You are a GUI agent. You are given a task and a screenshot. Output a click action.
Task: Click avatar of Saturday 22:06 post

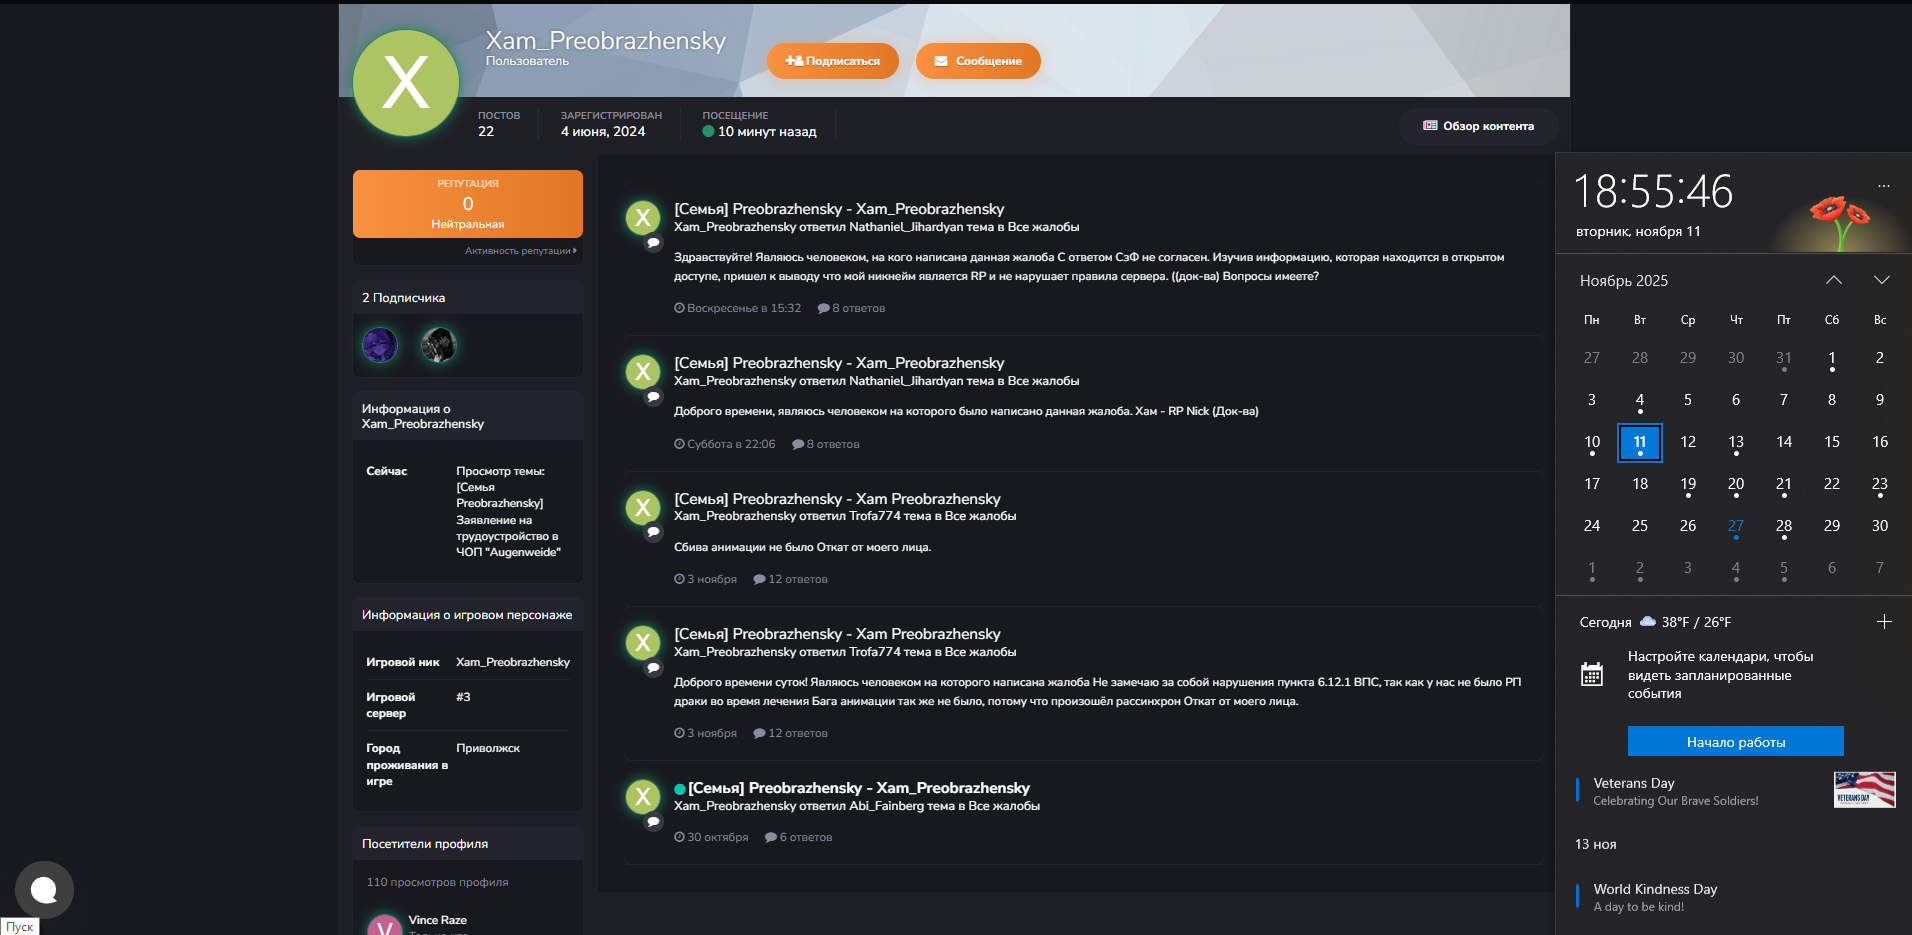tap(643, 371)
